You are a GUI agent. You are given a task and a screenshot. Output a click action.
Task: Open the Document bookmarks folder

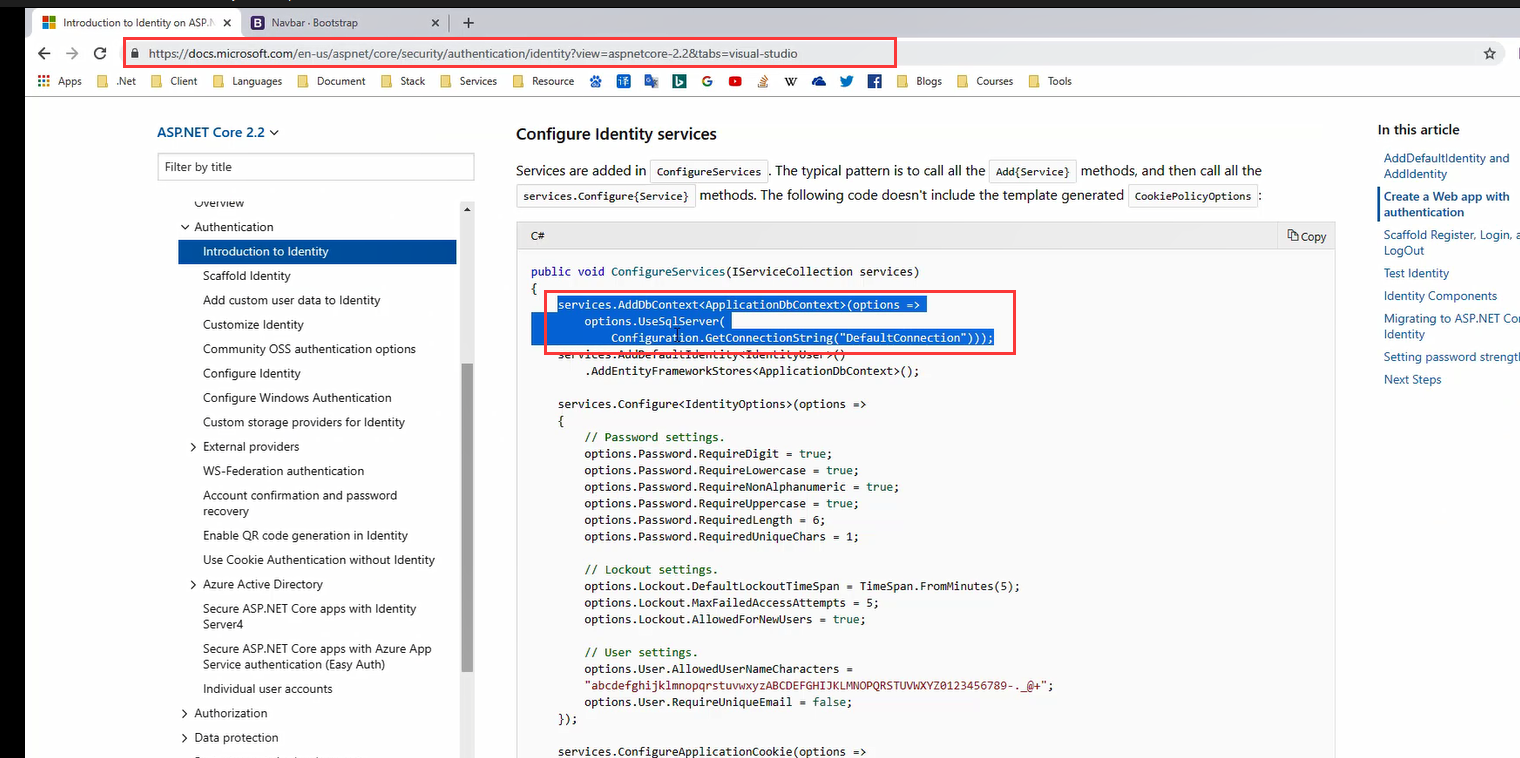pyautogui.click(x=331, y=81)
